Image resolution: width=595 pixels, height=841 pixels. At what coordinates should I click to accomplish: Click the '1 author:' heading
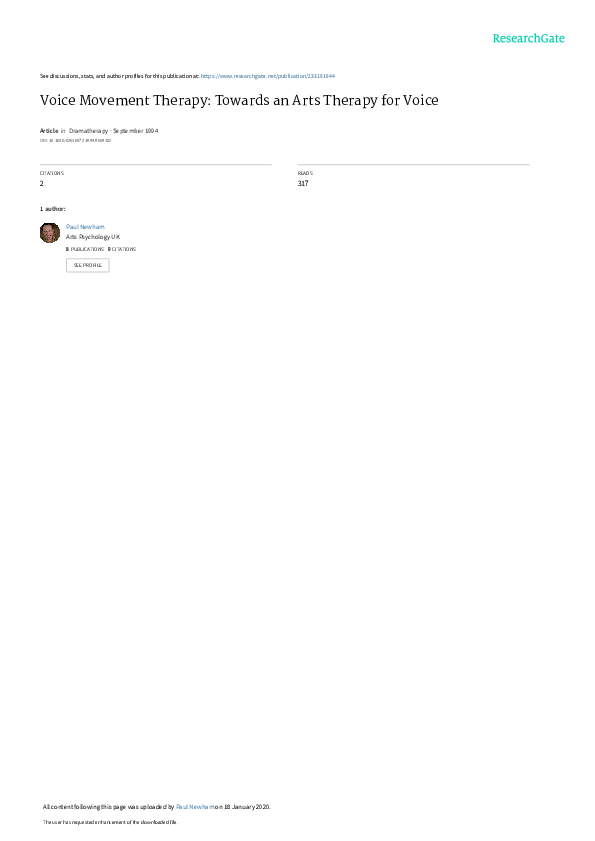click(53, 209)
